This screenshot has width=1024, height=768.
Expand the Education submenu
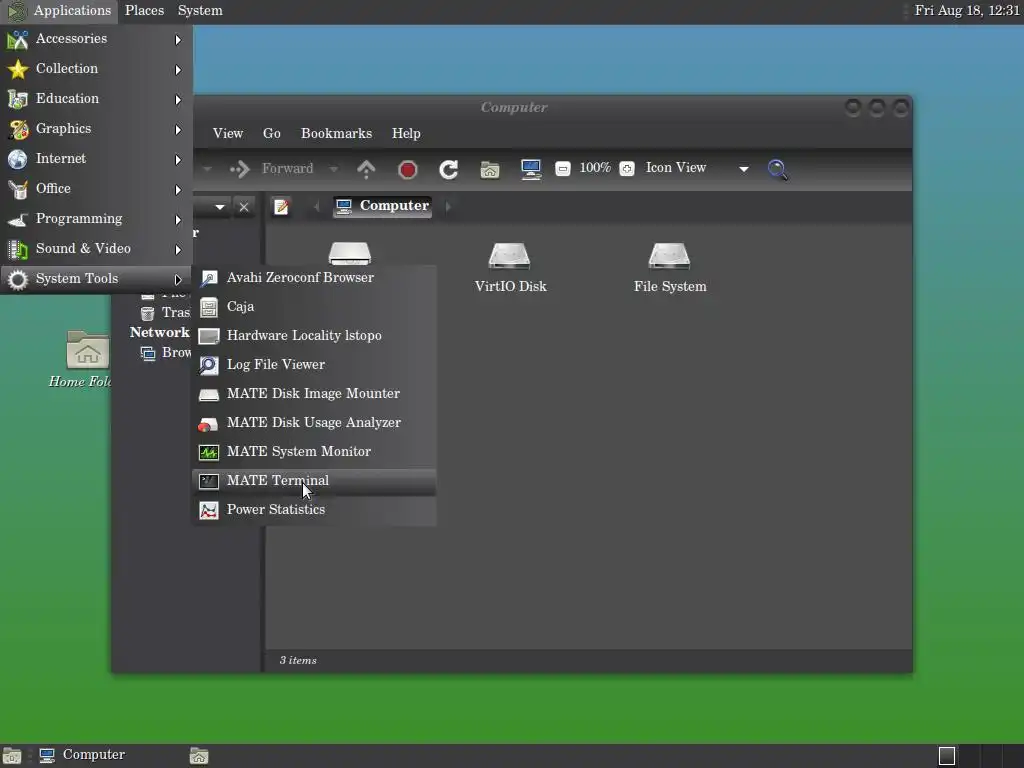coord(96,99)
